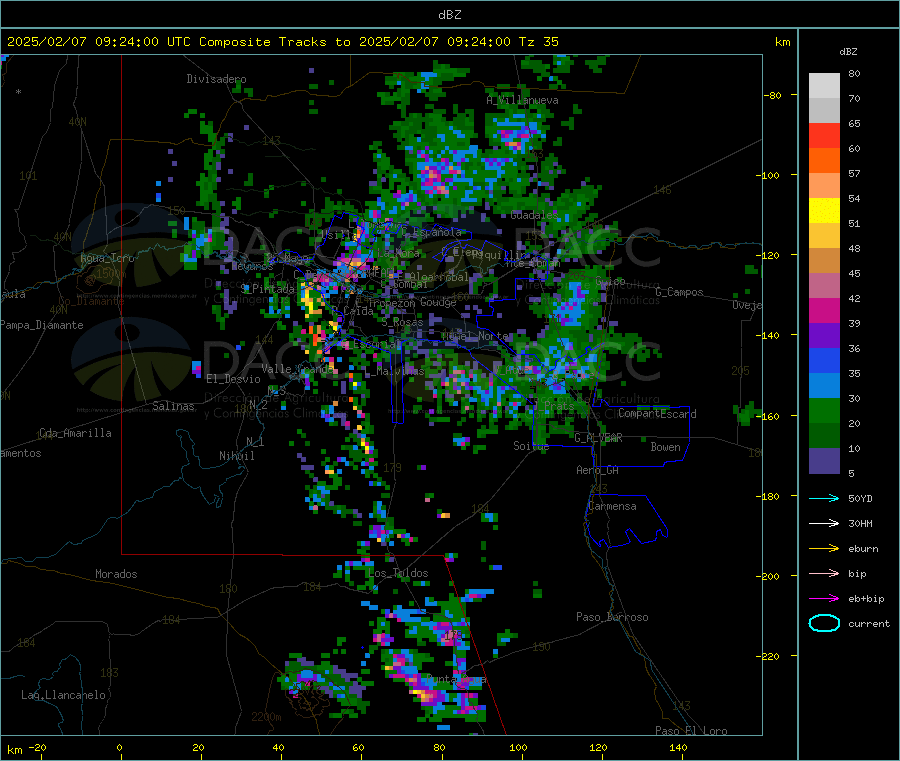Click the cyan 'current' ellipse legend icon
The width and height of the screenshot is (900, 761).
tap(824, 623)
